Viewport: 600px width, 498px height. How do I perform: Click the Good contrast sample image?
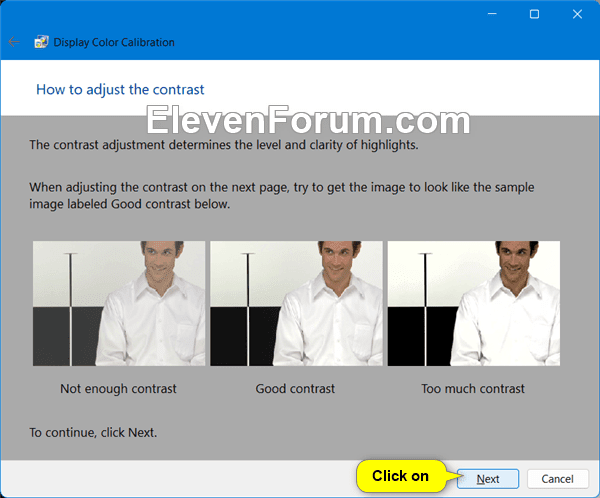[296, 303]
